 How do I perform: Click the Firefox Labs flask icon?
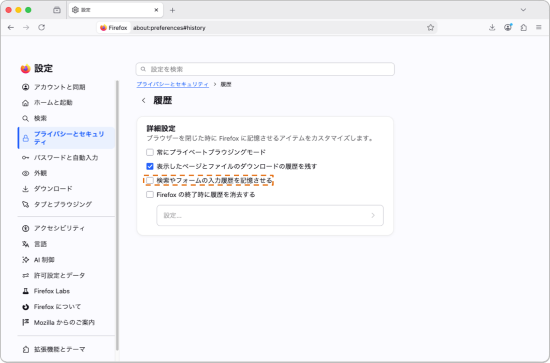tap(25, 291)
